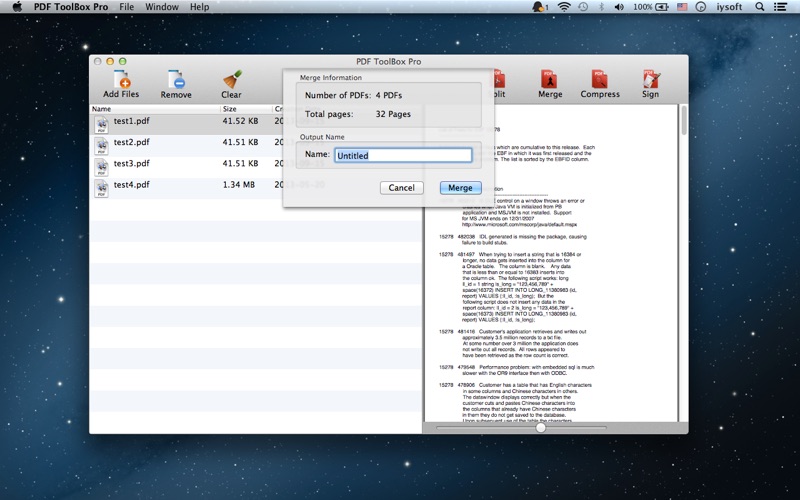Open the File menu
The image size is (800, 500).
pyautogui.click(x=127, y=7)
